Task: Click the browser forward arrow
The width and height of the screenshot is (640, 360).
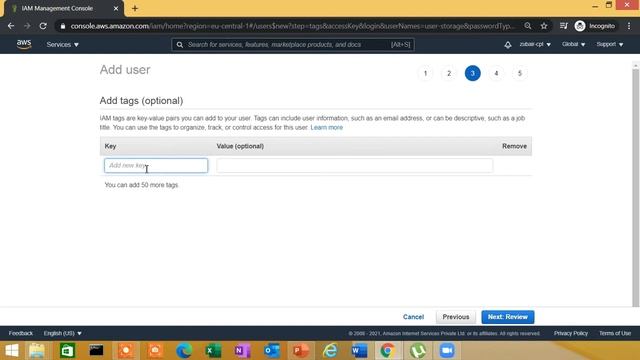Action: tap(27, 26)
